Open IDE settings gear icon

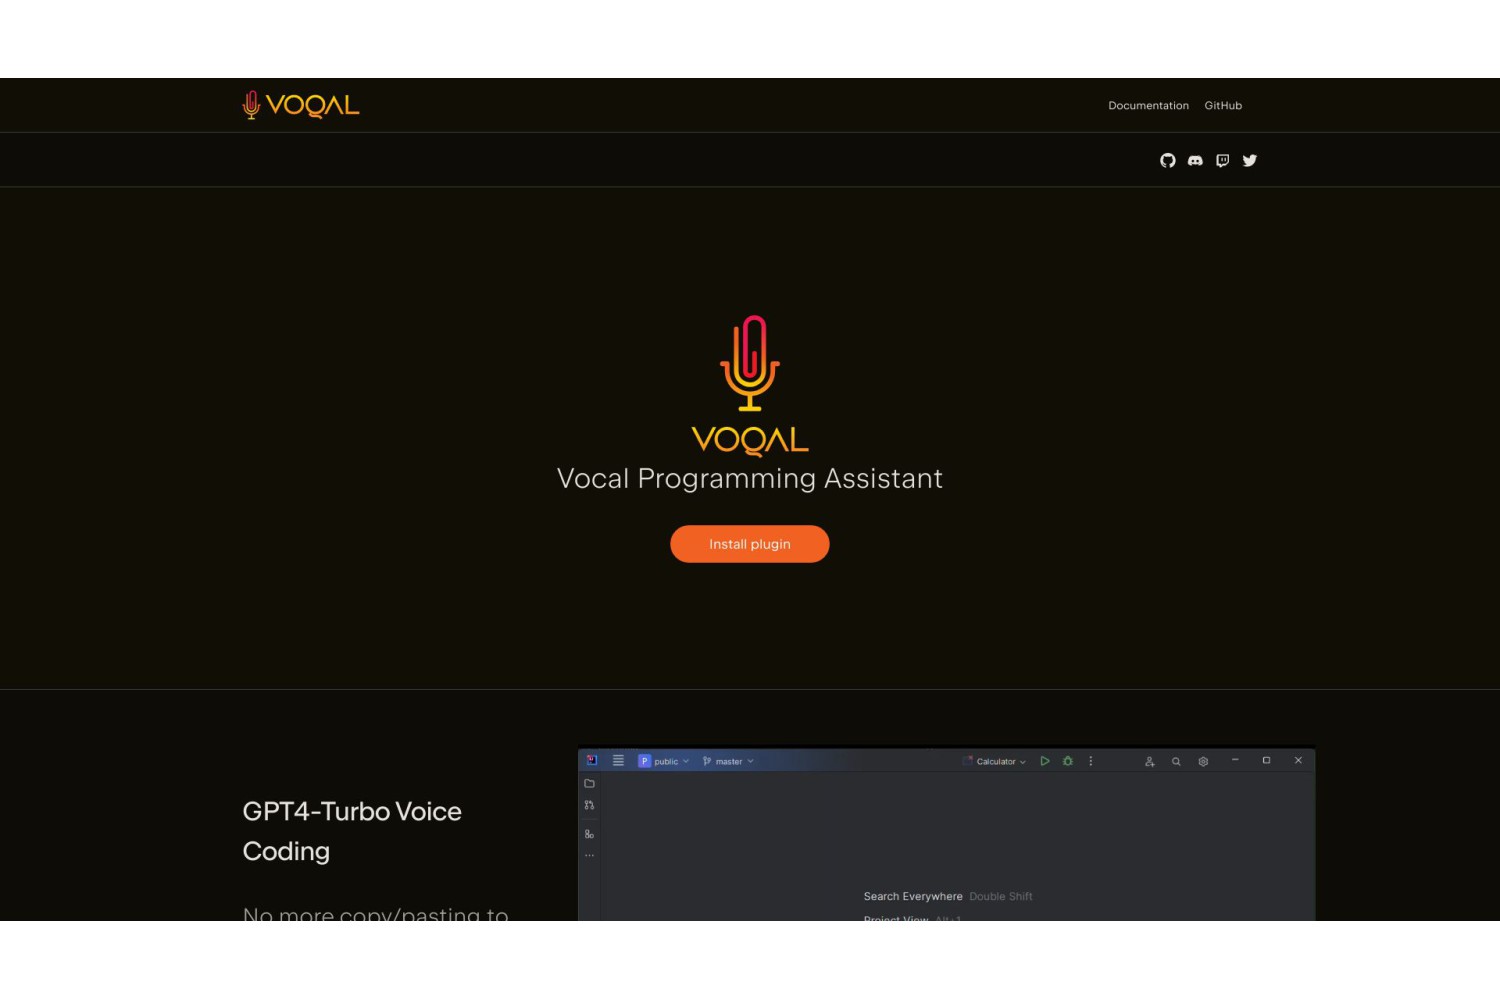[x=1203, y=761]
